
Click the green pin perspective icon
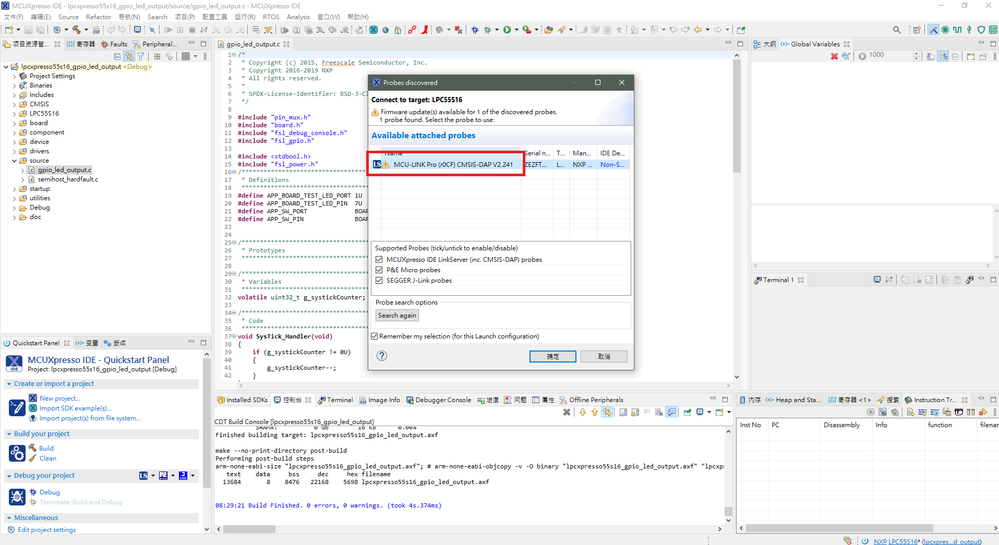coord(969,29)
